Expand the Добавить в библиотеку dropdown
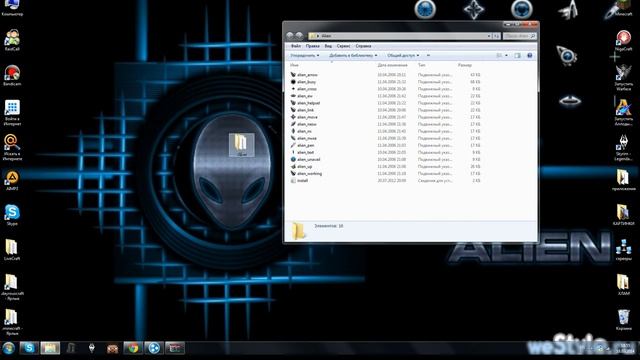This screenshot has height=360, width=640. tap(353, 56)
